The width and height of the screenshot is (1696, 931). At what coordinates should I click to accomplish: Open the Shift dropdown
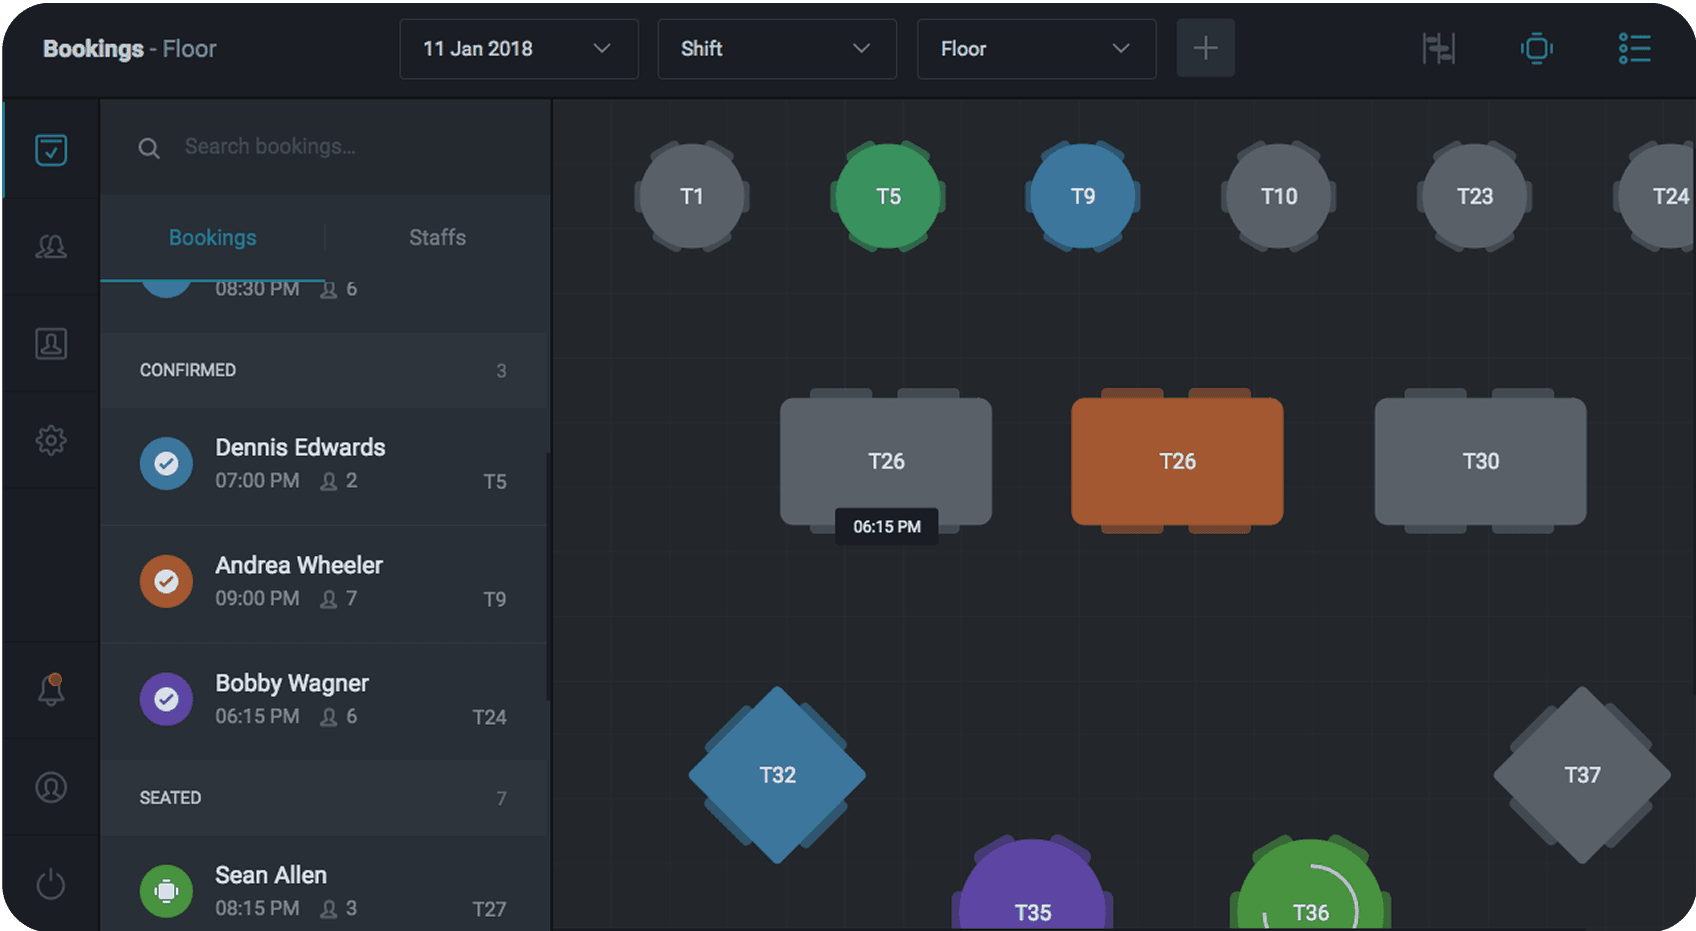tap(777, 48)
